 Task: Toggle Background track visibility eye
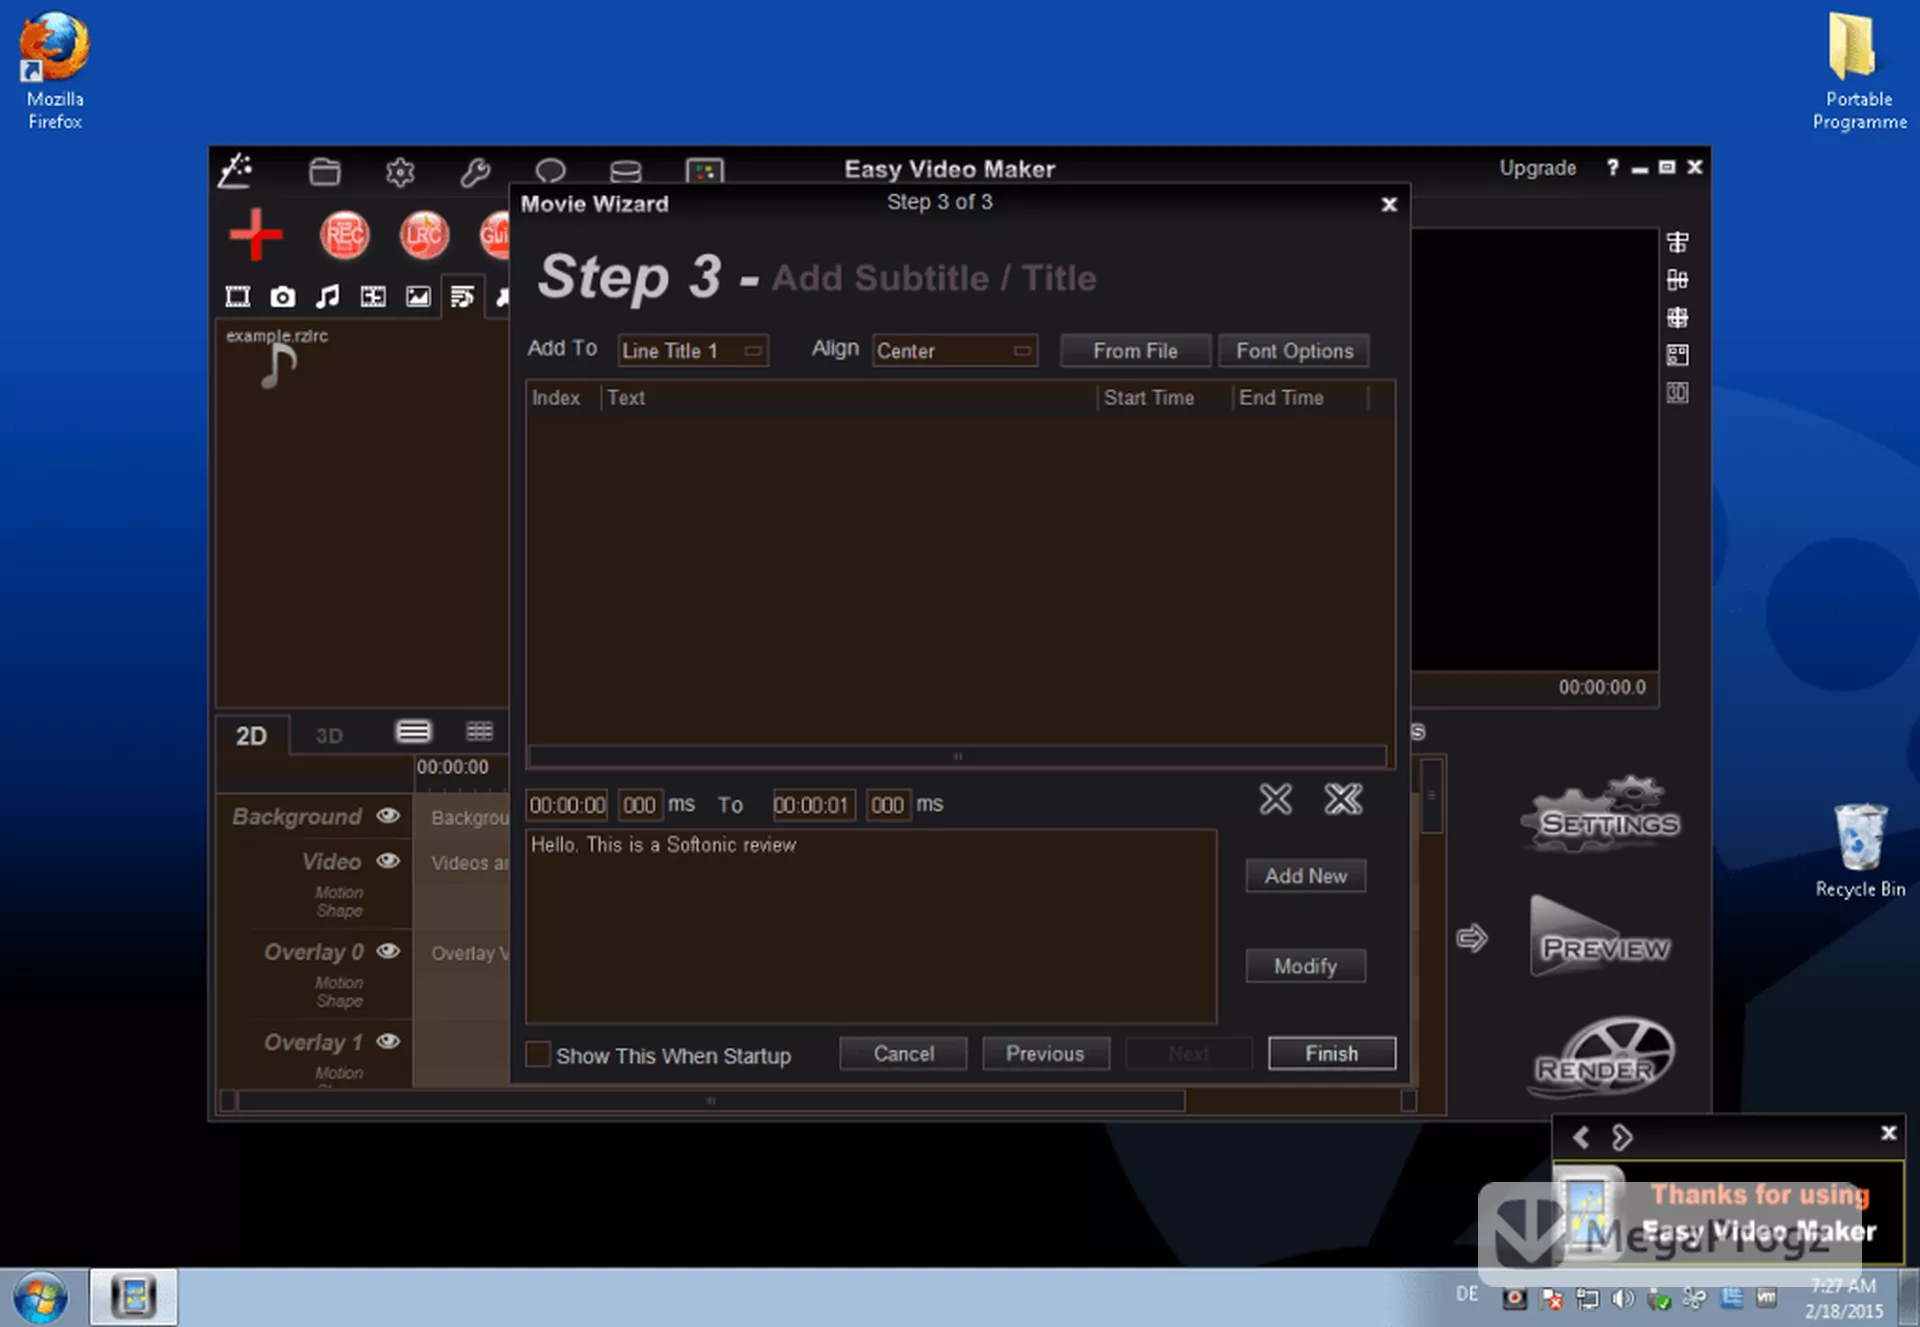(388, 816)
